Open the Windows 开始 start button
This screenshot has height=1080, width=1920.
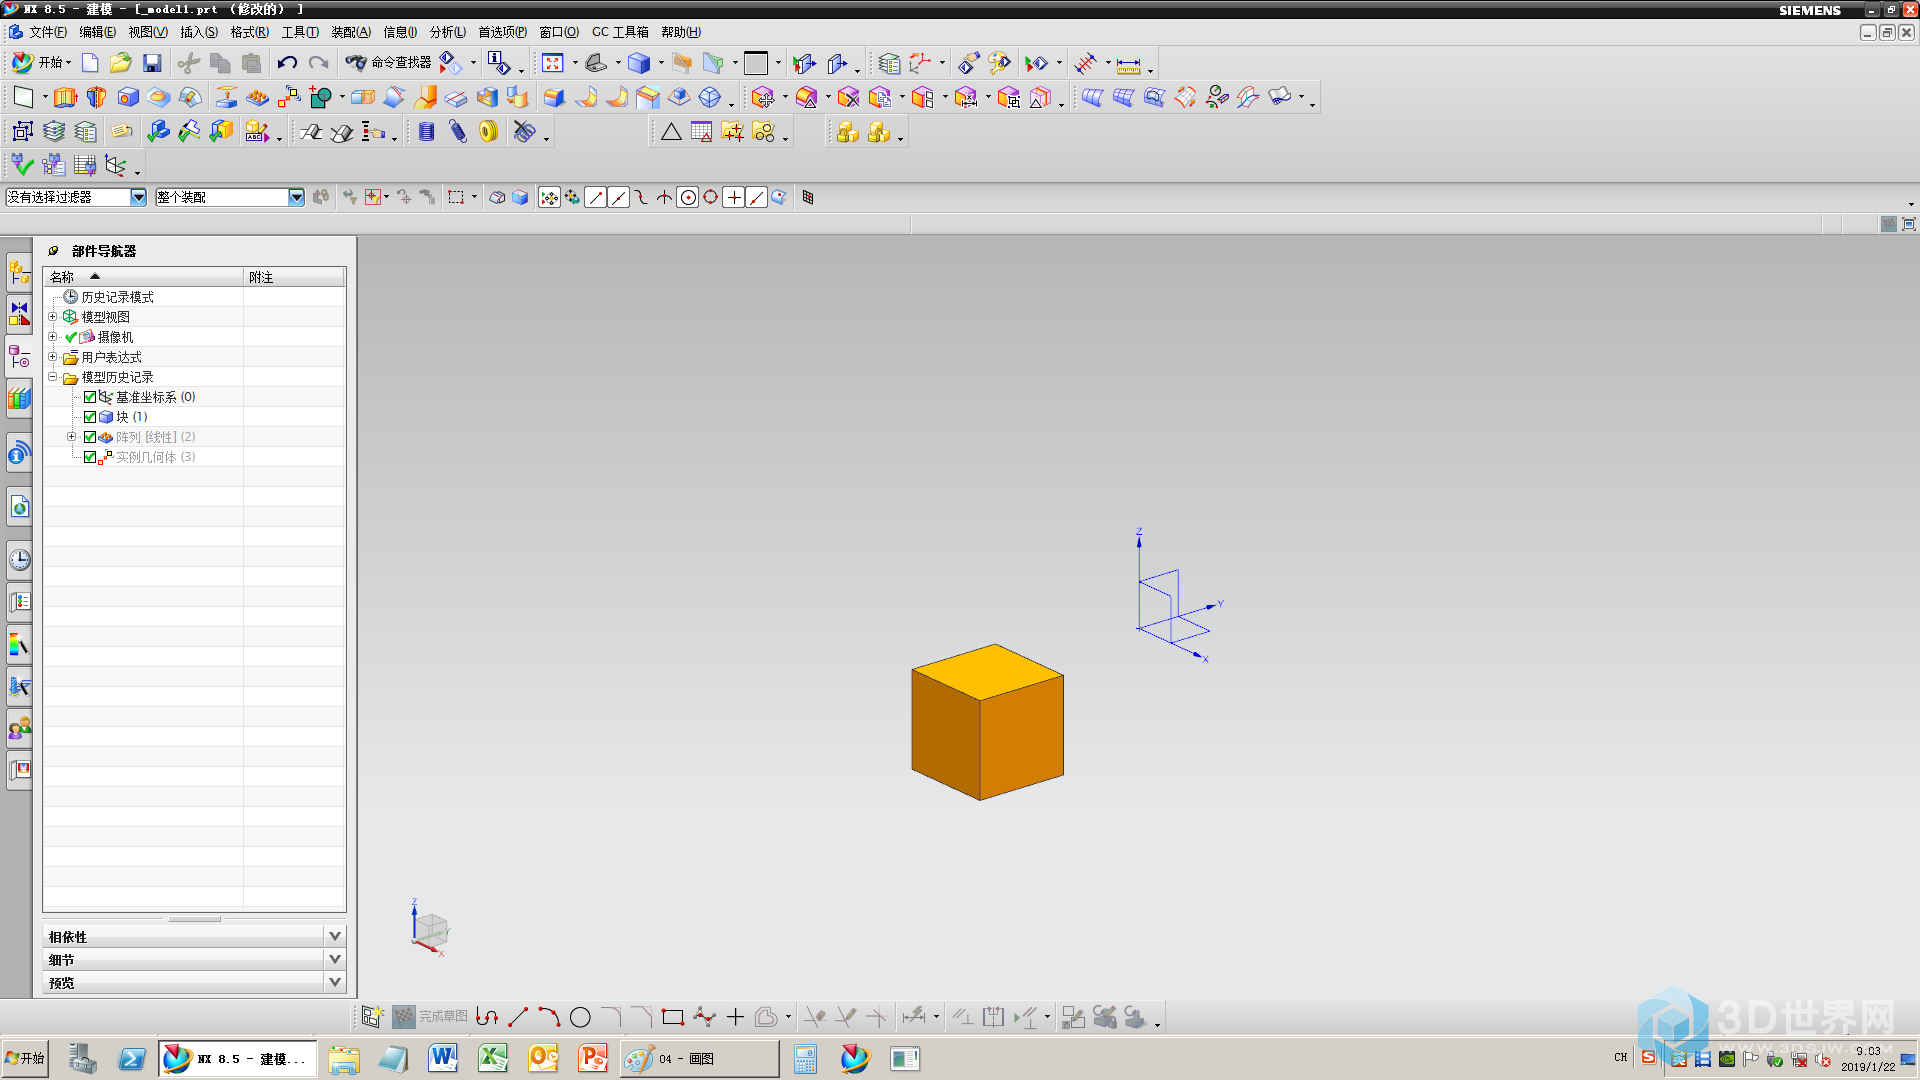25,1058
